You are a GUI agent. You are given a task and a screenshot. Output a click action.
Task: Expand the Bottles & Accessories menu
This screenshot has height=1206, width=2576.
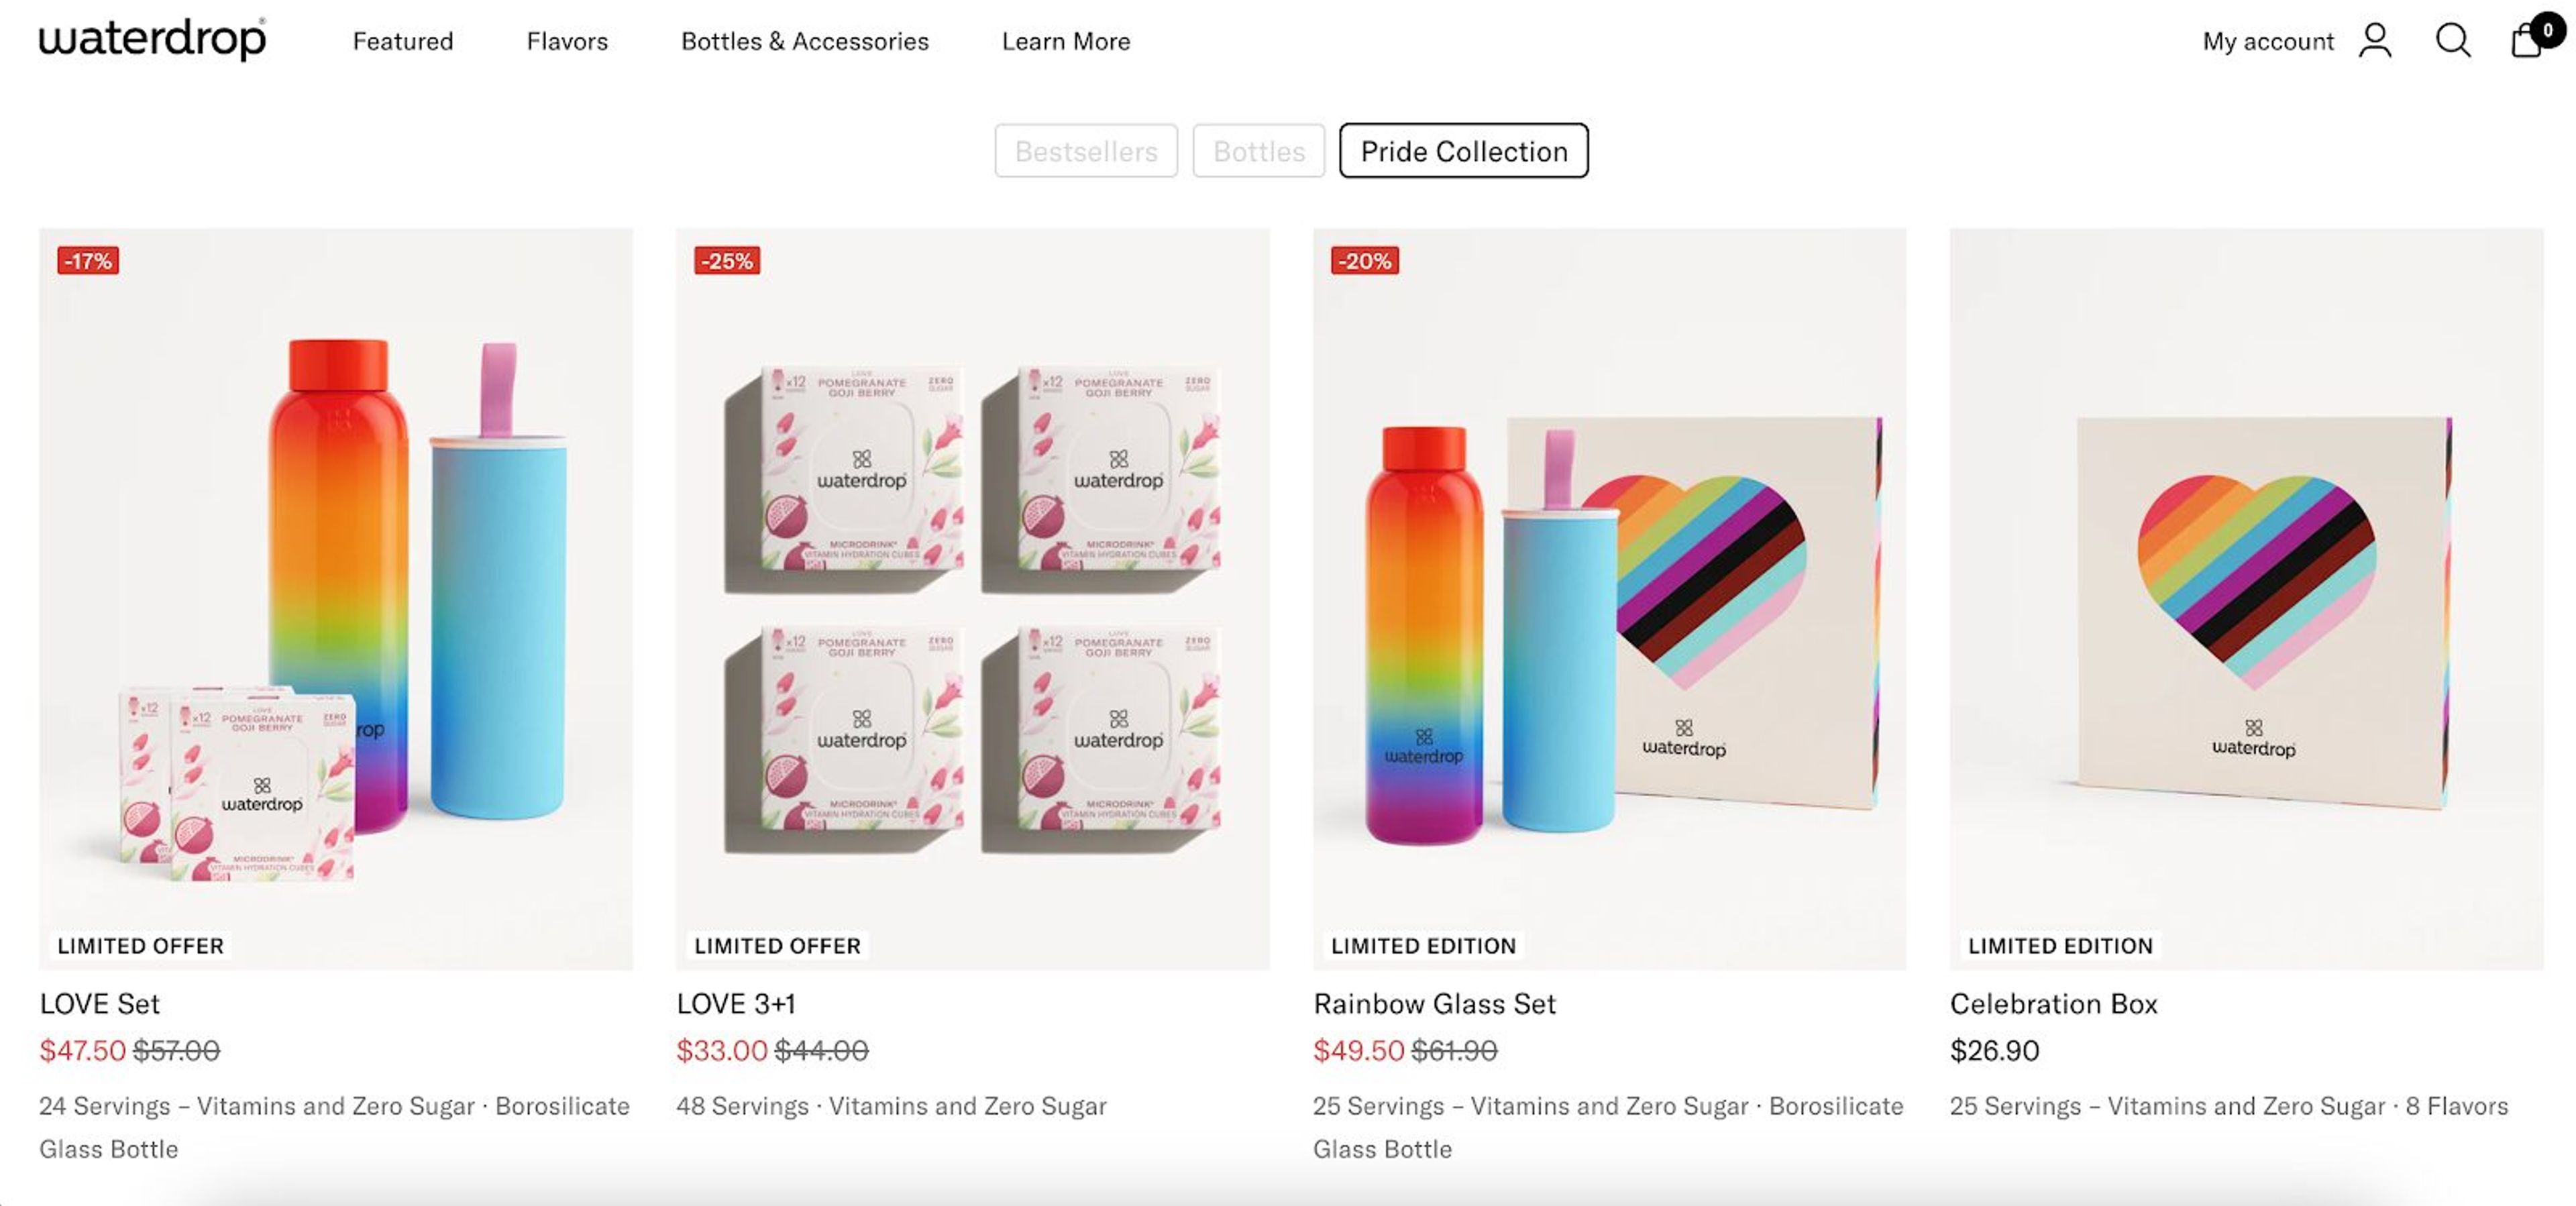804,41
